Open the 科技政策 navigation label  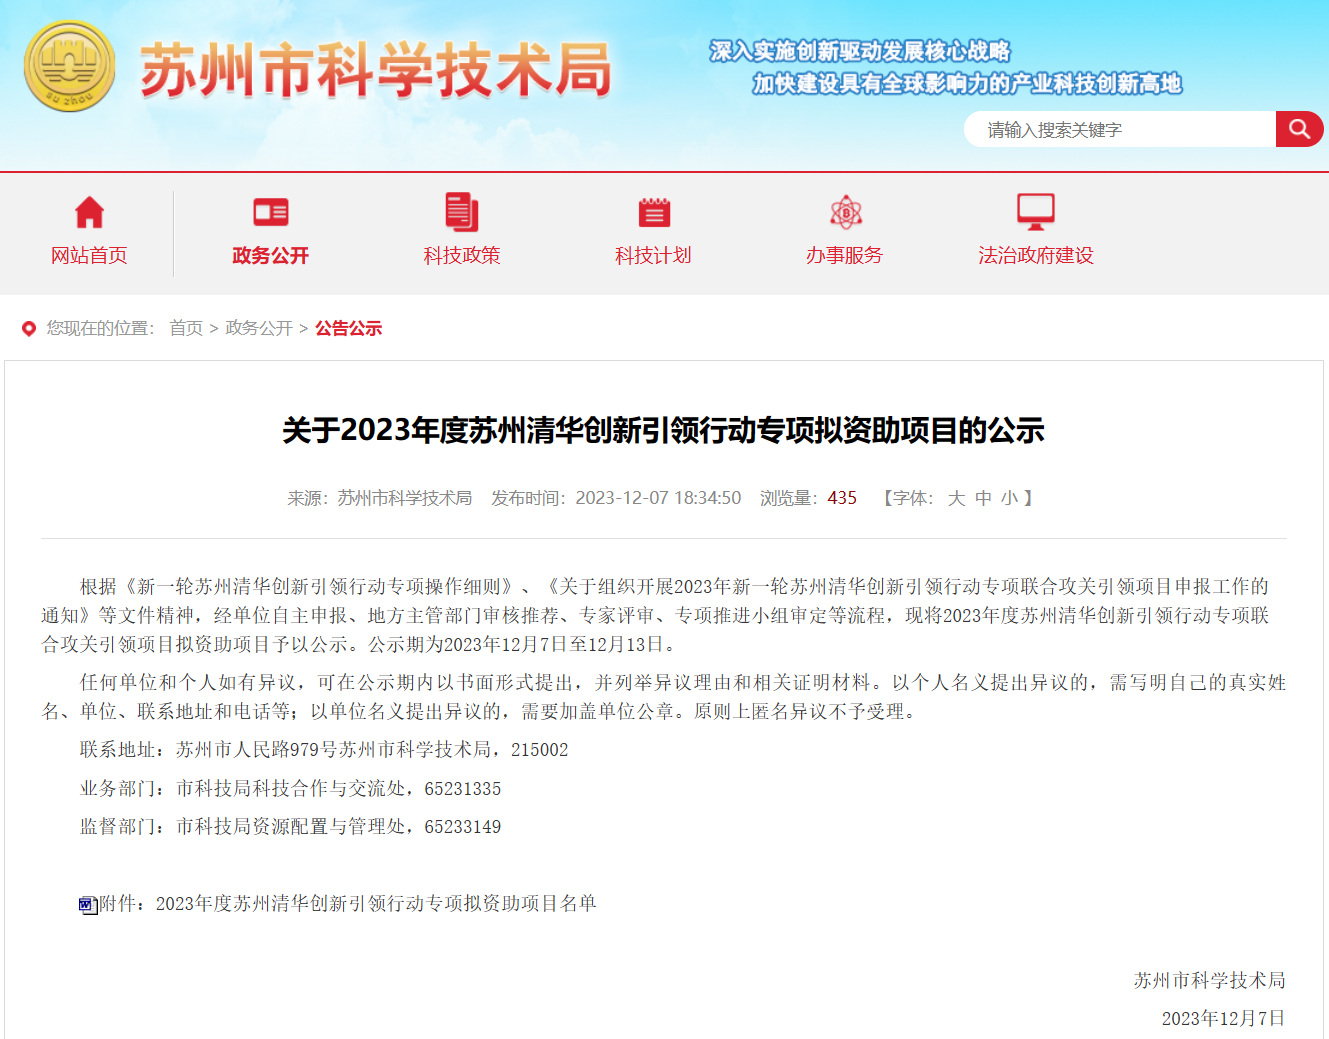[x=461, y=256]
